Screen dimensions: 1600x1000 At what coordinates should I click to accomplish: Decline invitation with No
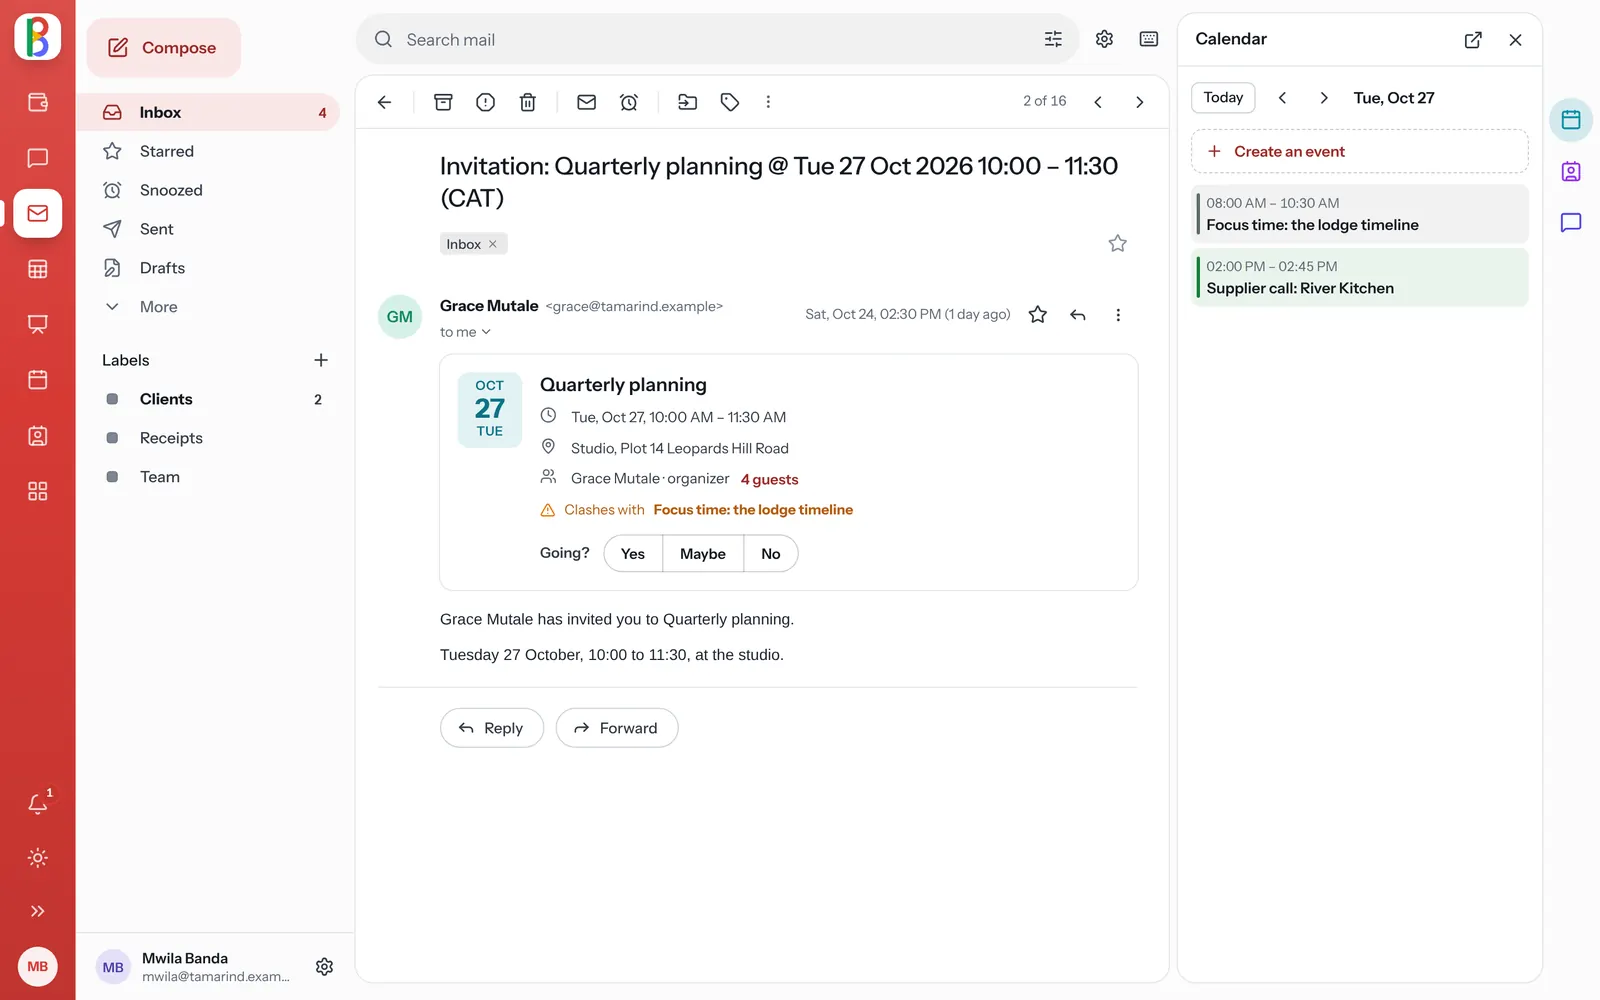point(771,554)
